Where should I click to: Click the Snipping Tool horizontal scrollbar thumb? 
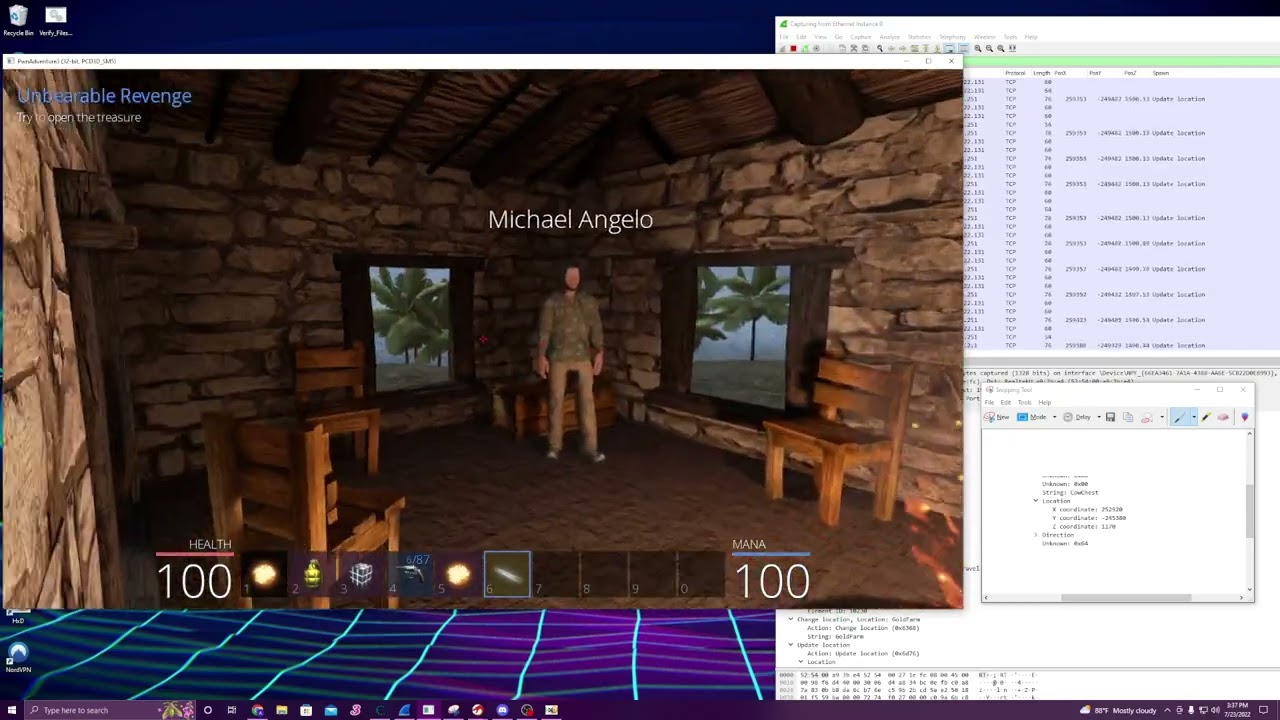point(1126,598)
